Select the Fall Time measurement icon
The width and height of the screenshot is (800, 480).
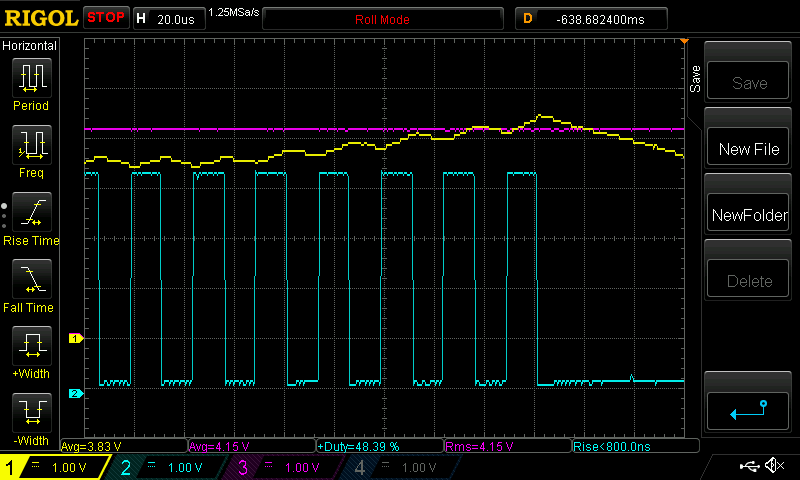(30, 280)
